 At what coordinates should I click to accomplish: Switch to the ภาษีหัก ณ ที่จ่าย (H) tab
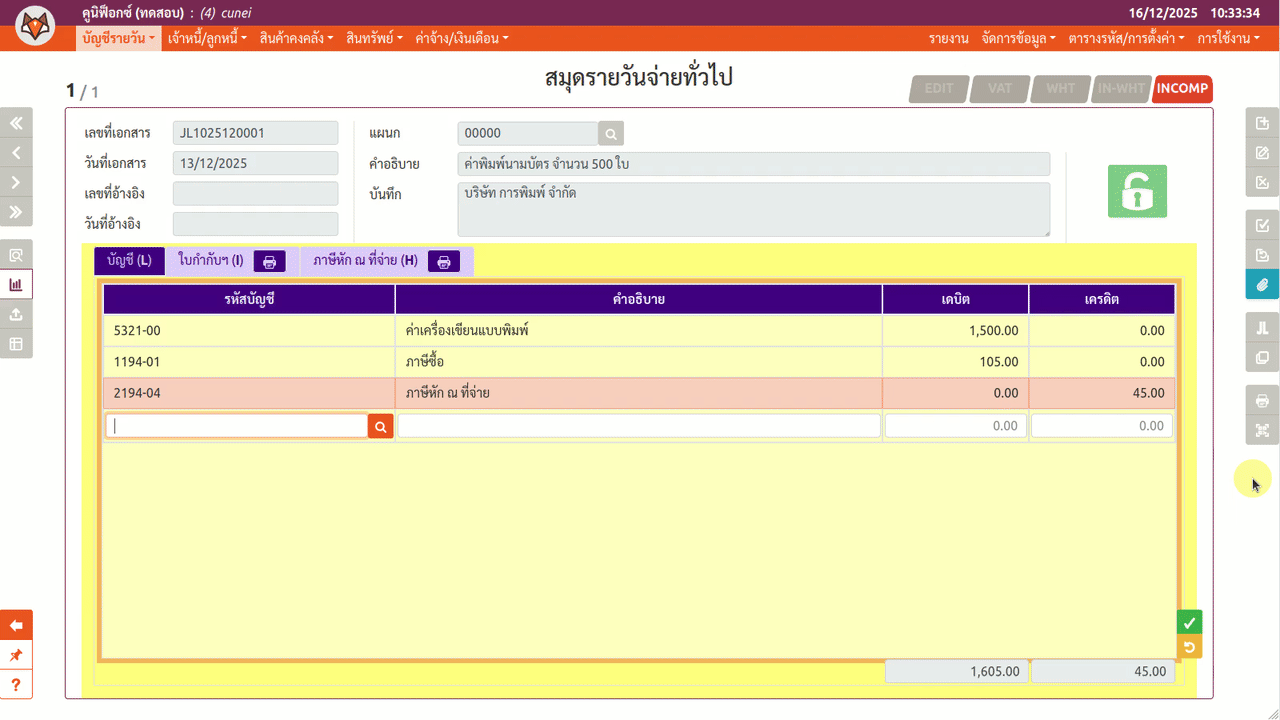tap(365, 261)
